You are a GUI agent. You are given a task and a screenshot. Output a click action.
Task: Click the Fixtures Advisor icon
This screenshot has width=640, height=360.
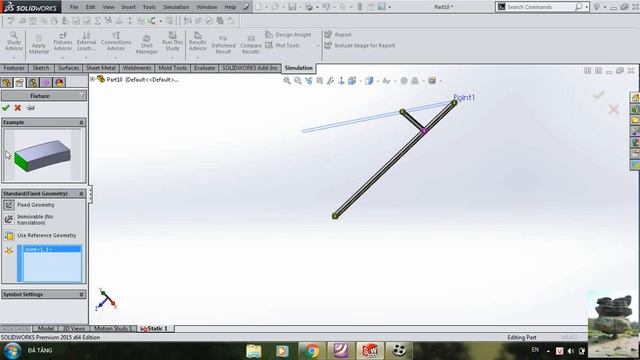point(62,36)
